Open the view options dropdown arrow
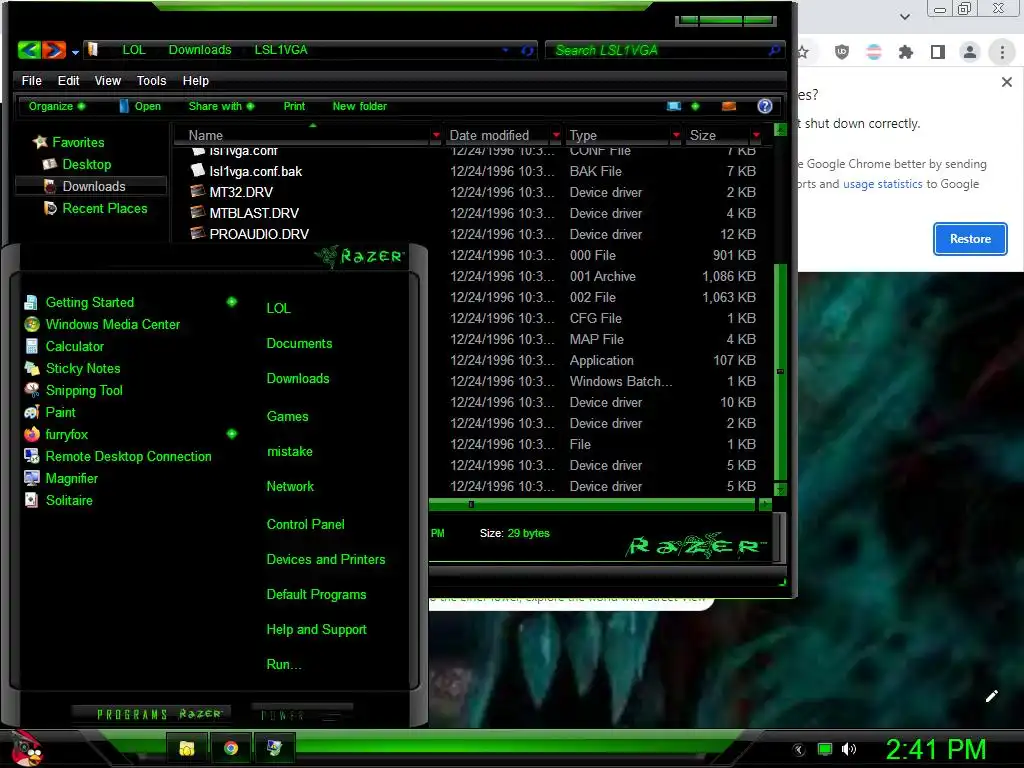 (x=695, y=106)
